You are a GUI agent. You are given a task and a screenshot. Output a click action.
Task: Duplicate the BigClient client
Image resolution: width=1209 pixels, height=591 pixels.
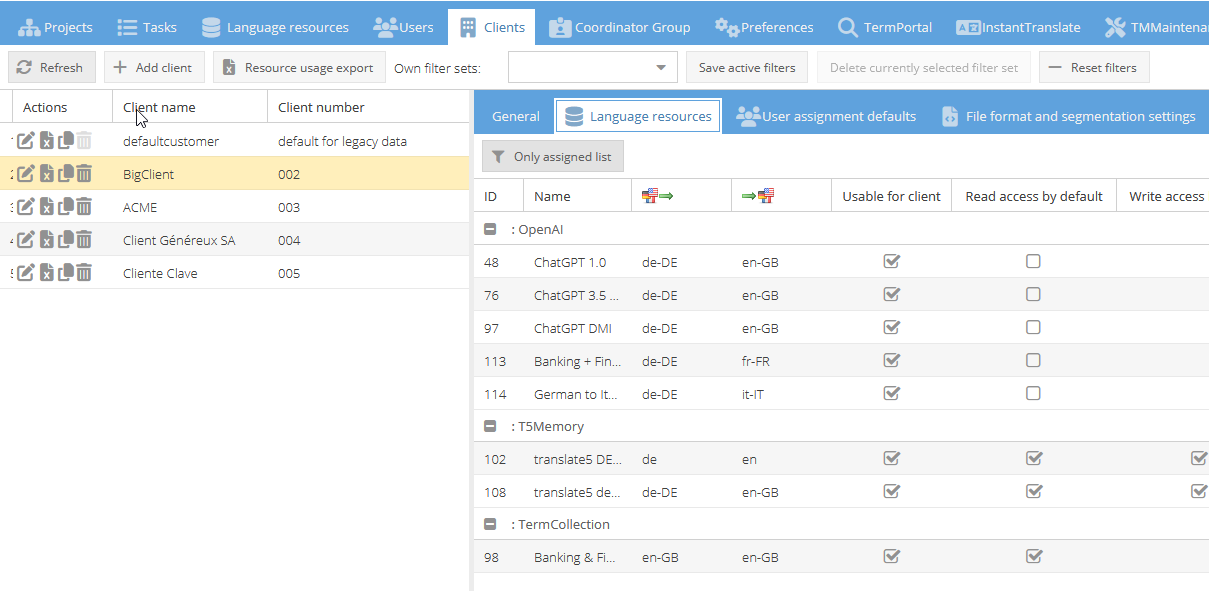(x=66, y=174)
